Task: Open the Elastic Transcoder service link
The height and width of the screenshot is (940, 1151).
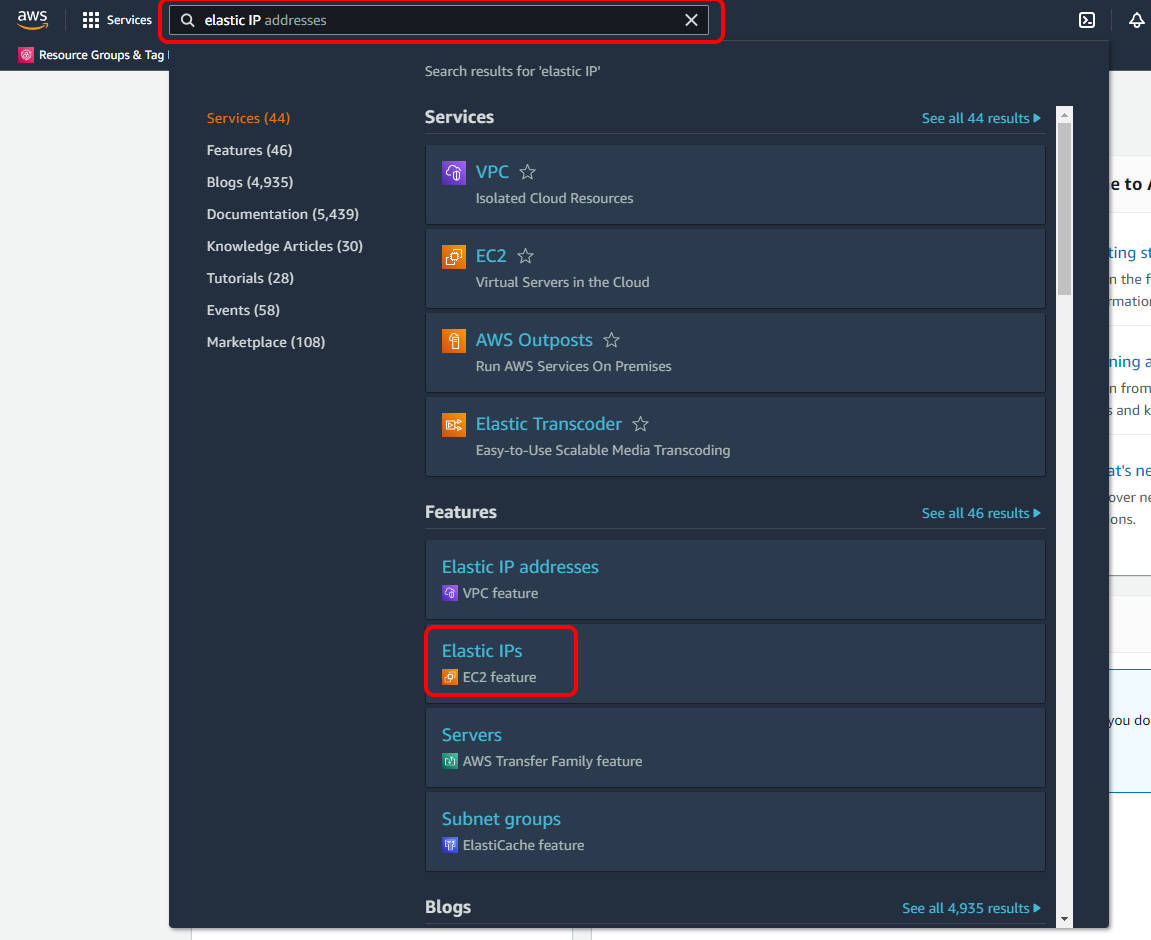Action: tap(548, 424)
